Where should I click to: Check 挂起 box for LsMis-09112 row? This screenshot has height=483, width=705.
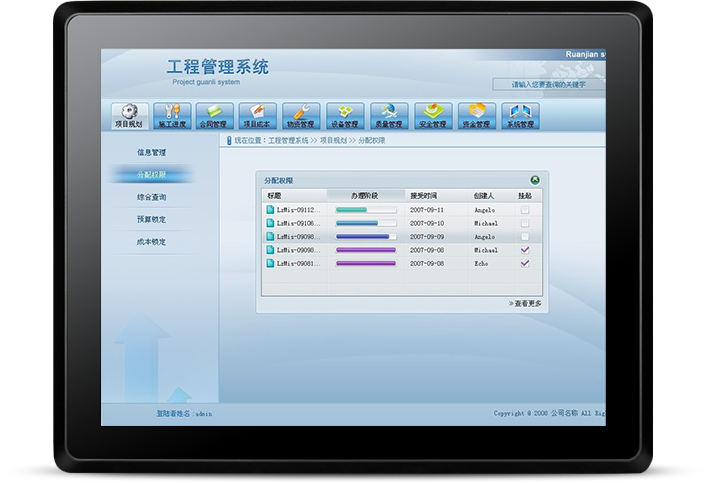[x=525, y=210]
